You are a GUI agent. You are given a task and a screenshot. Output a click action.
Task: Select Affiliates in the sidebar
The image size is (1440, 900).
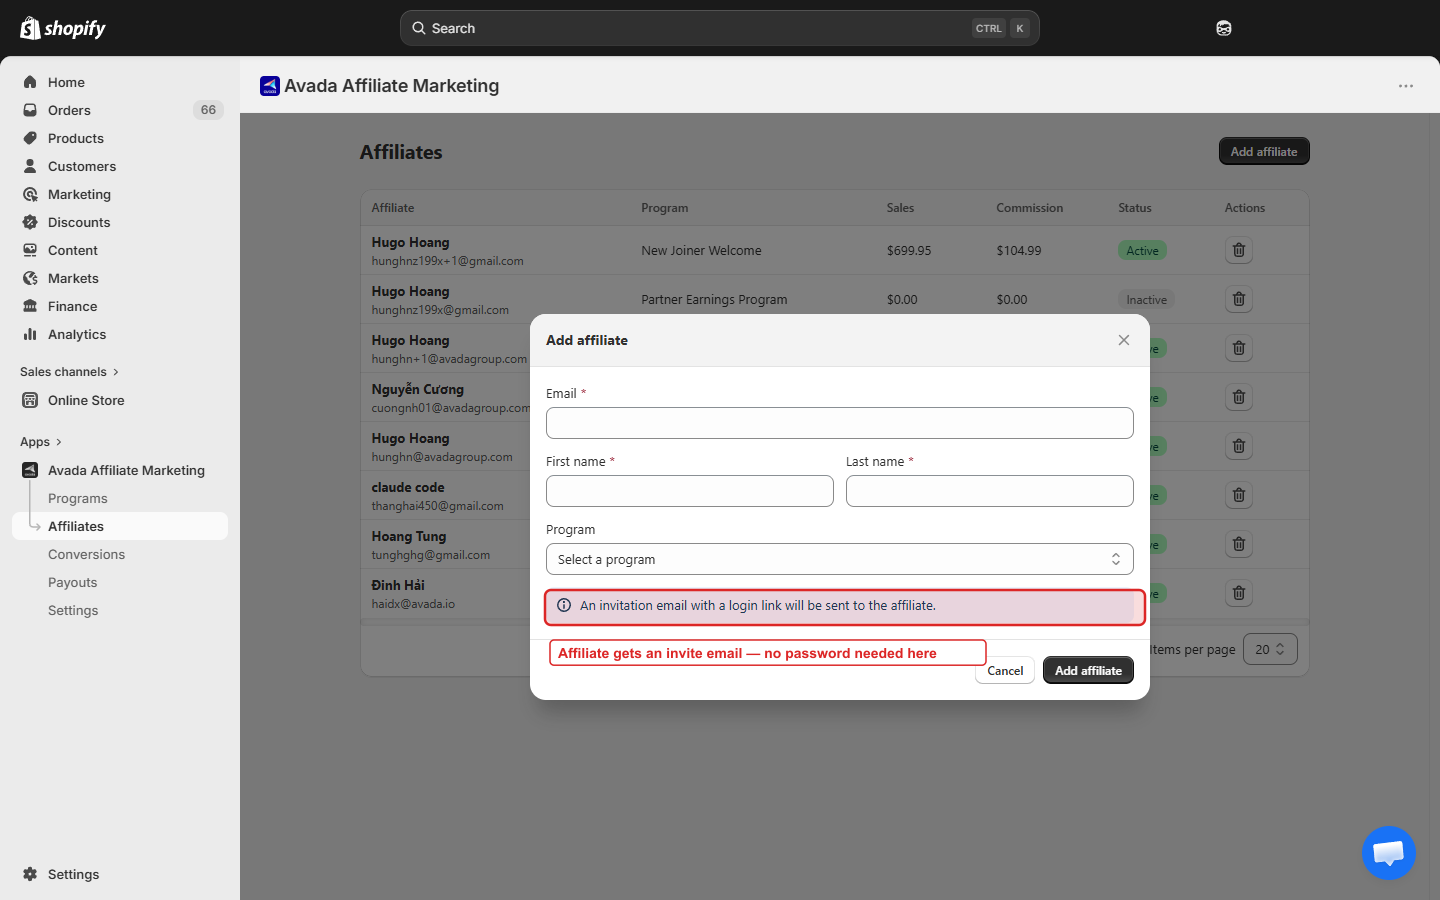(120, 526)
